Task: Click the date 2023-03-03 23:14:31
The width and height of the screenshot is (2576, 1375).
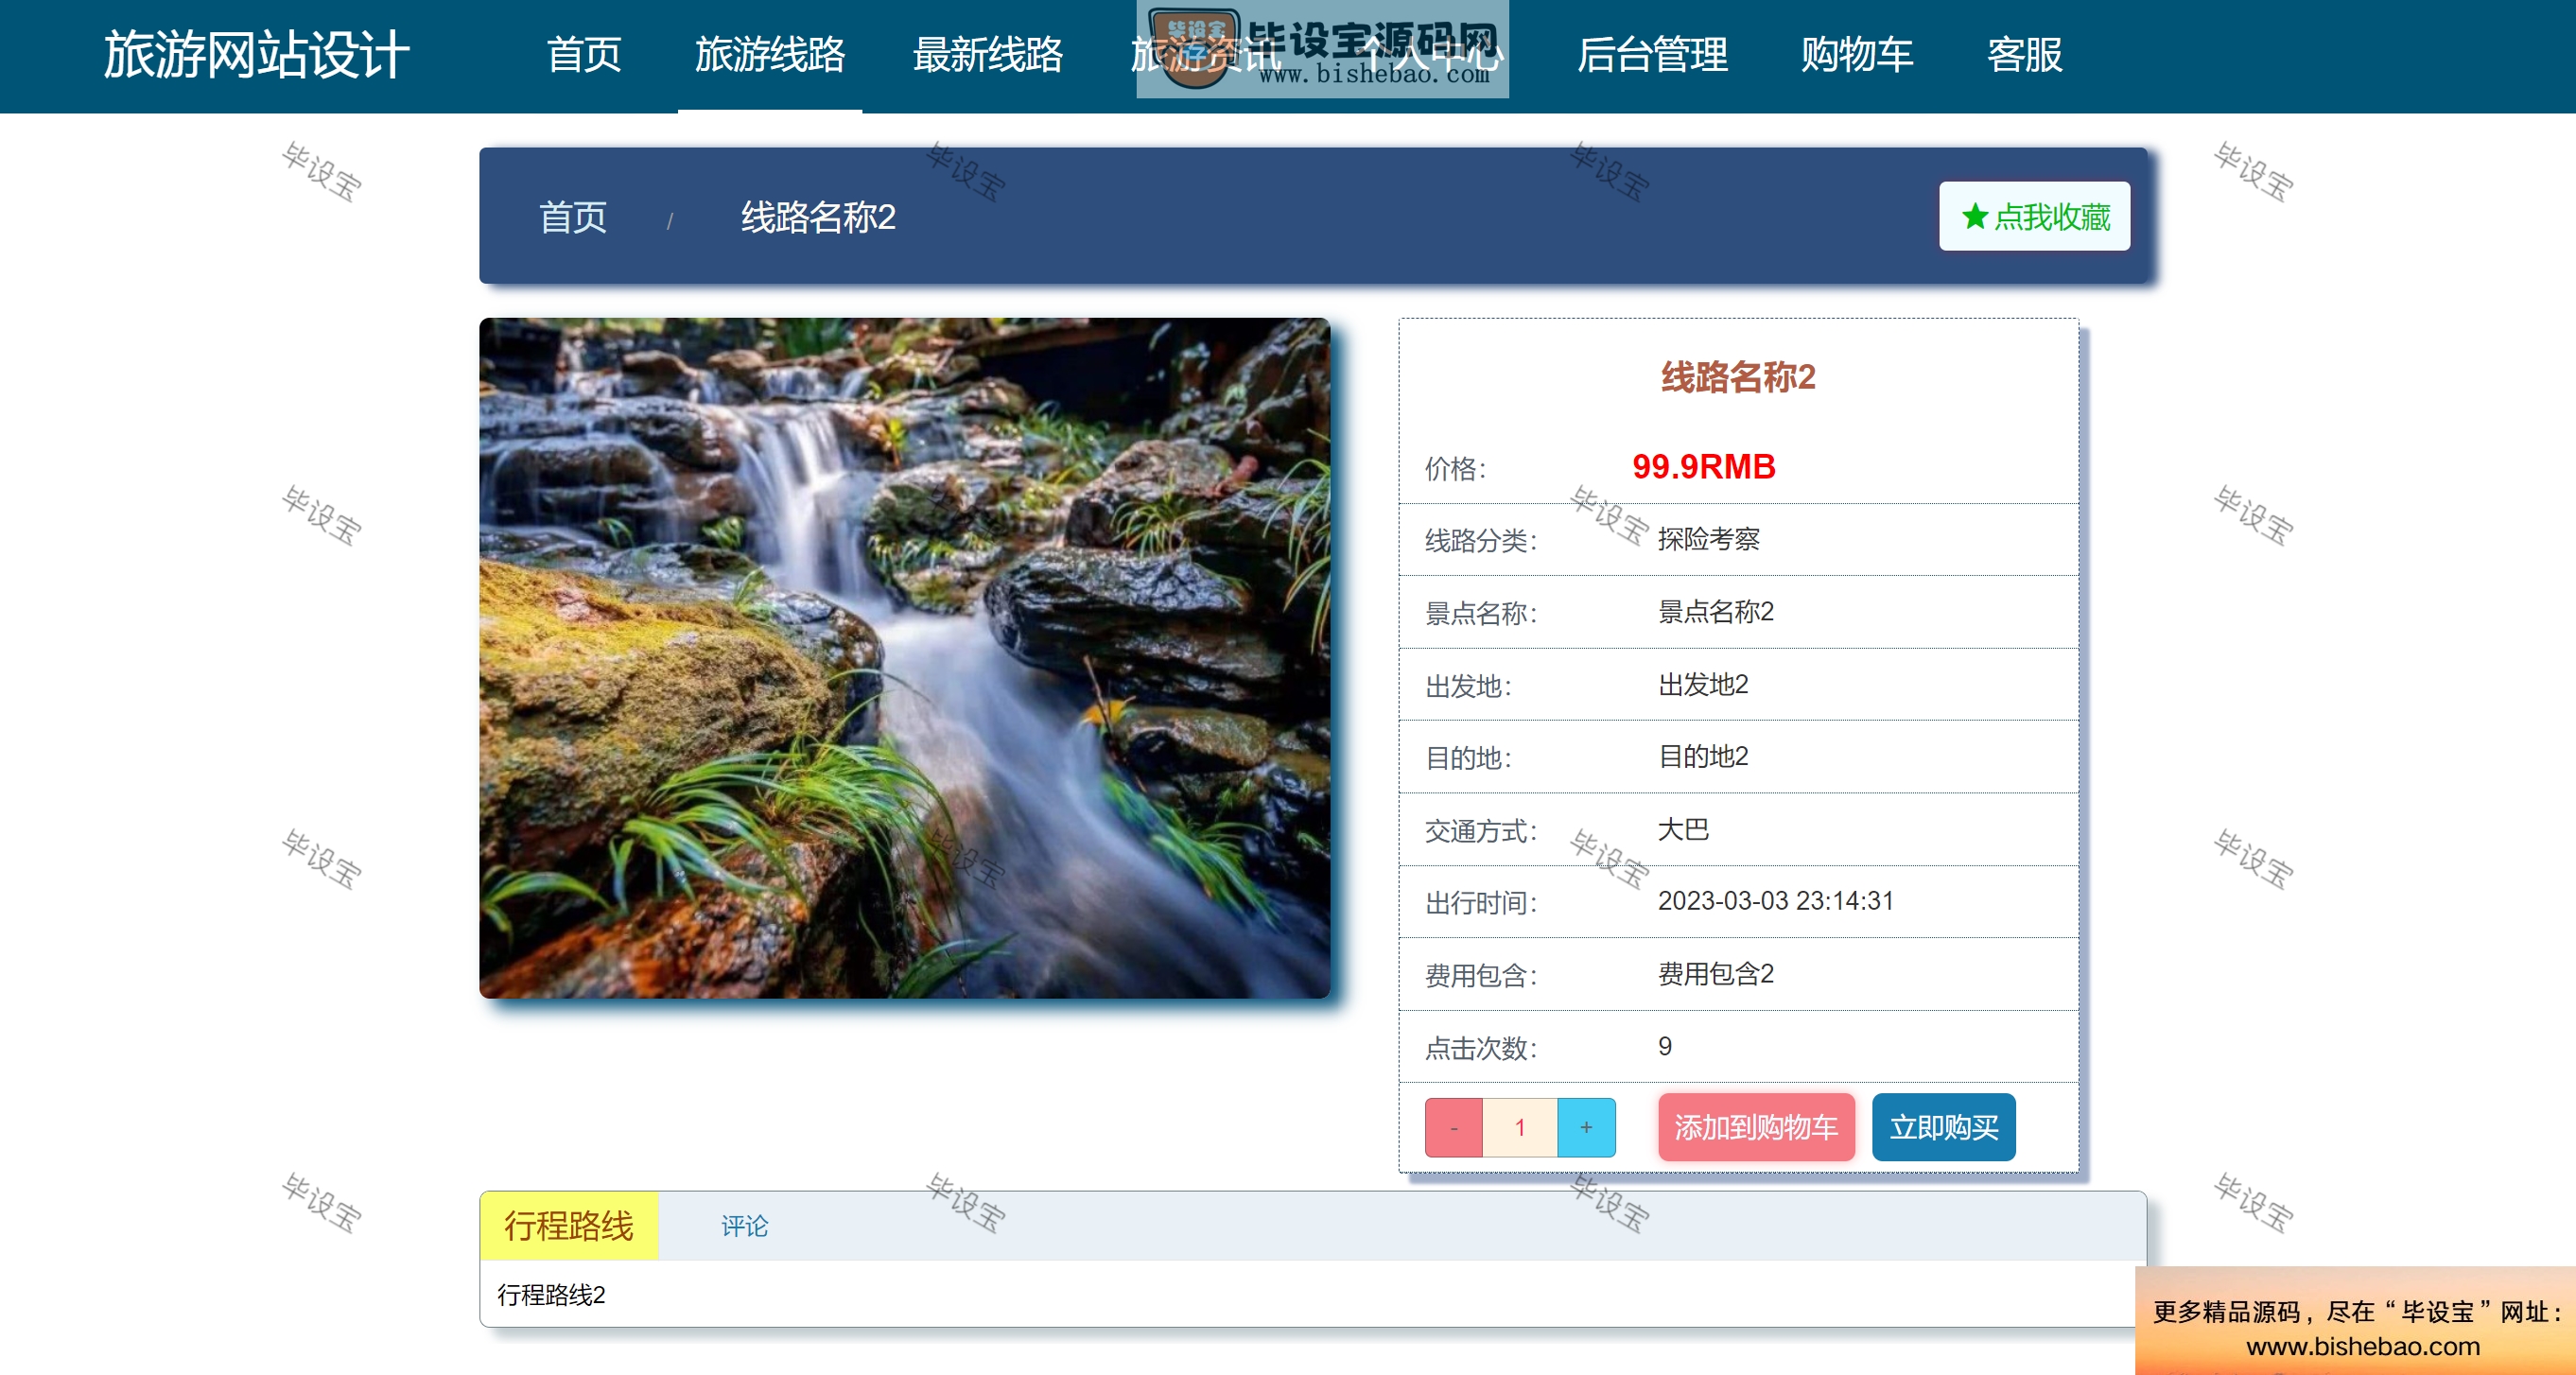Action: click(x=1775, y=901)
